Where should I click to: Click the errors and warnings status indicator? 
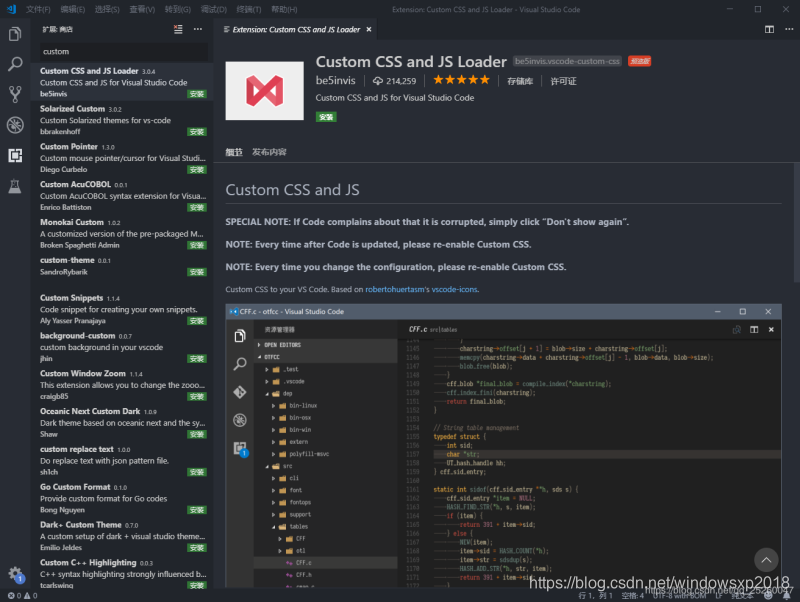[22, 595]
